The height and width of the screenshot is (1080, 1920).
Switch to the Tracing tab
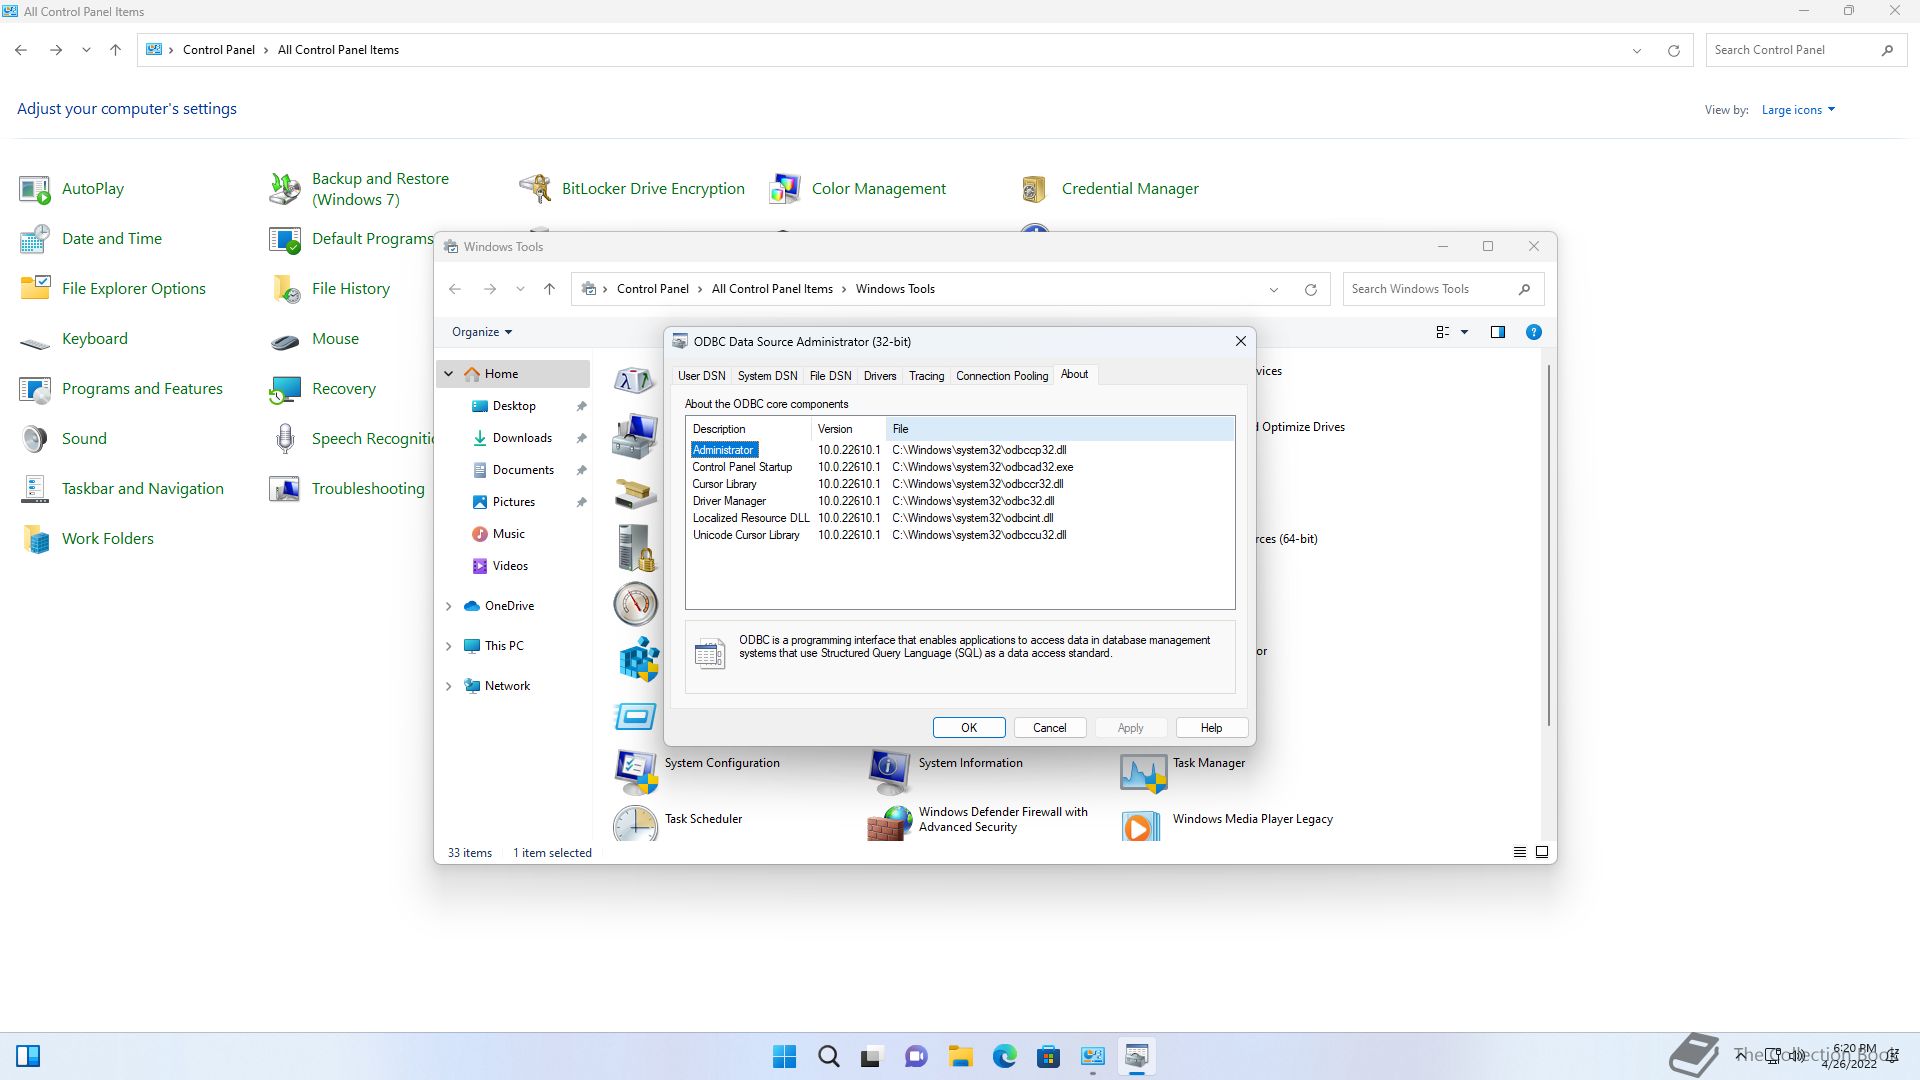pyautogui.click(x=926, y=376)
